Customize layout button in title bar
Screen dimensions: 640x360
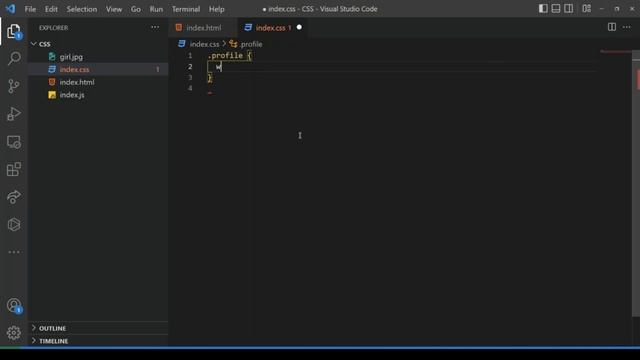(587, 9)
